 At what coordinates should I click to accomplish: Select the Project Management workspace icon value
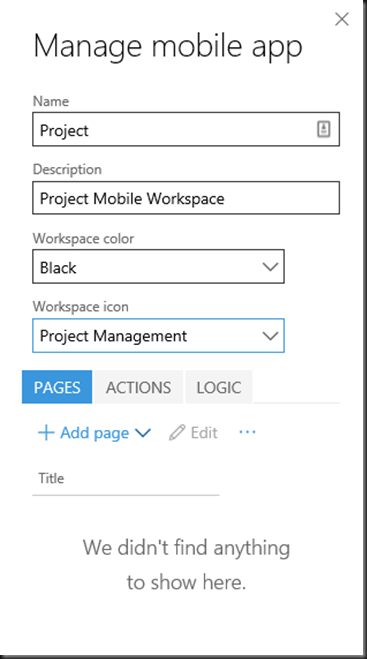point(113,336)
